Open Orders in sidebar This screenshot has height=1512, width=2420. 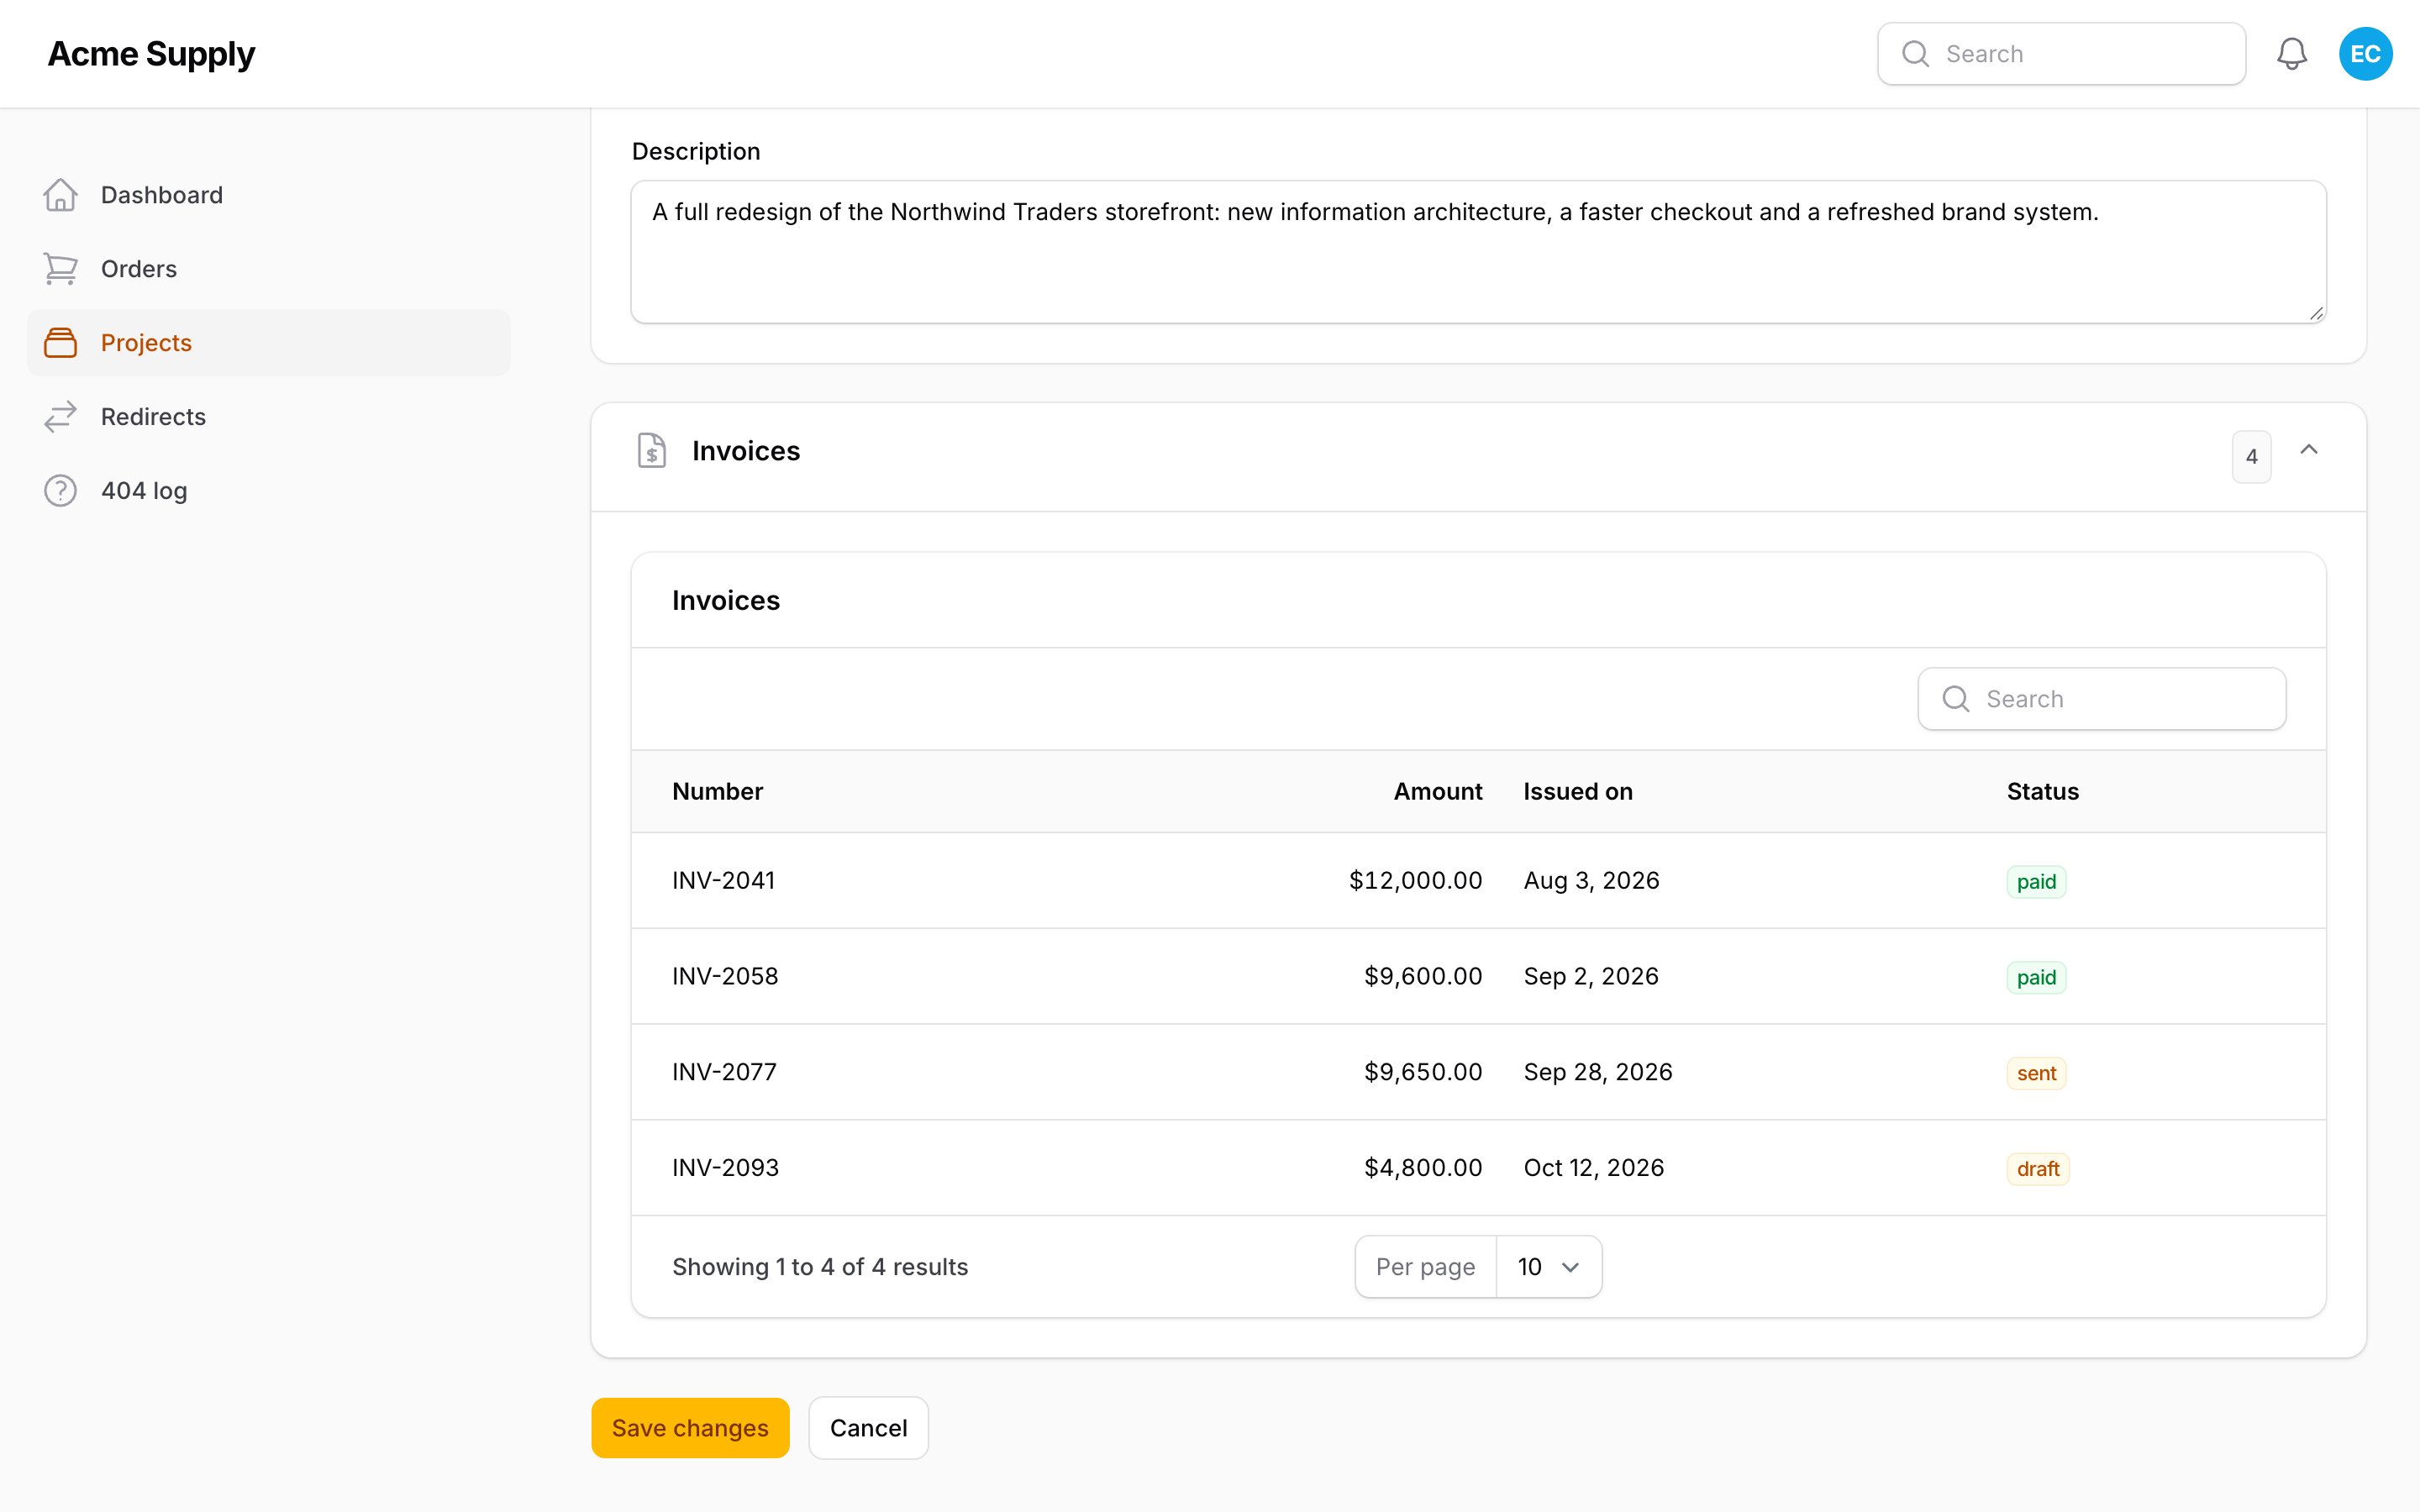click(268, 269)
